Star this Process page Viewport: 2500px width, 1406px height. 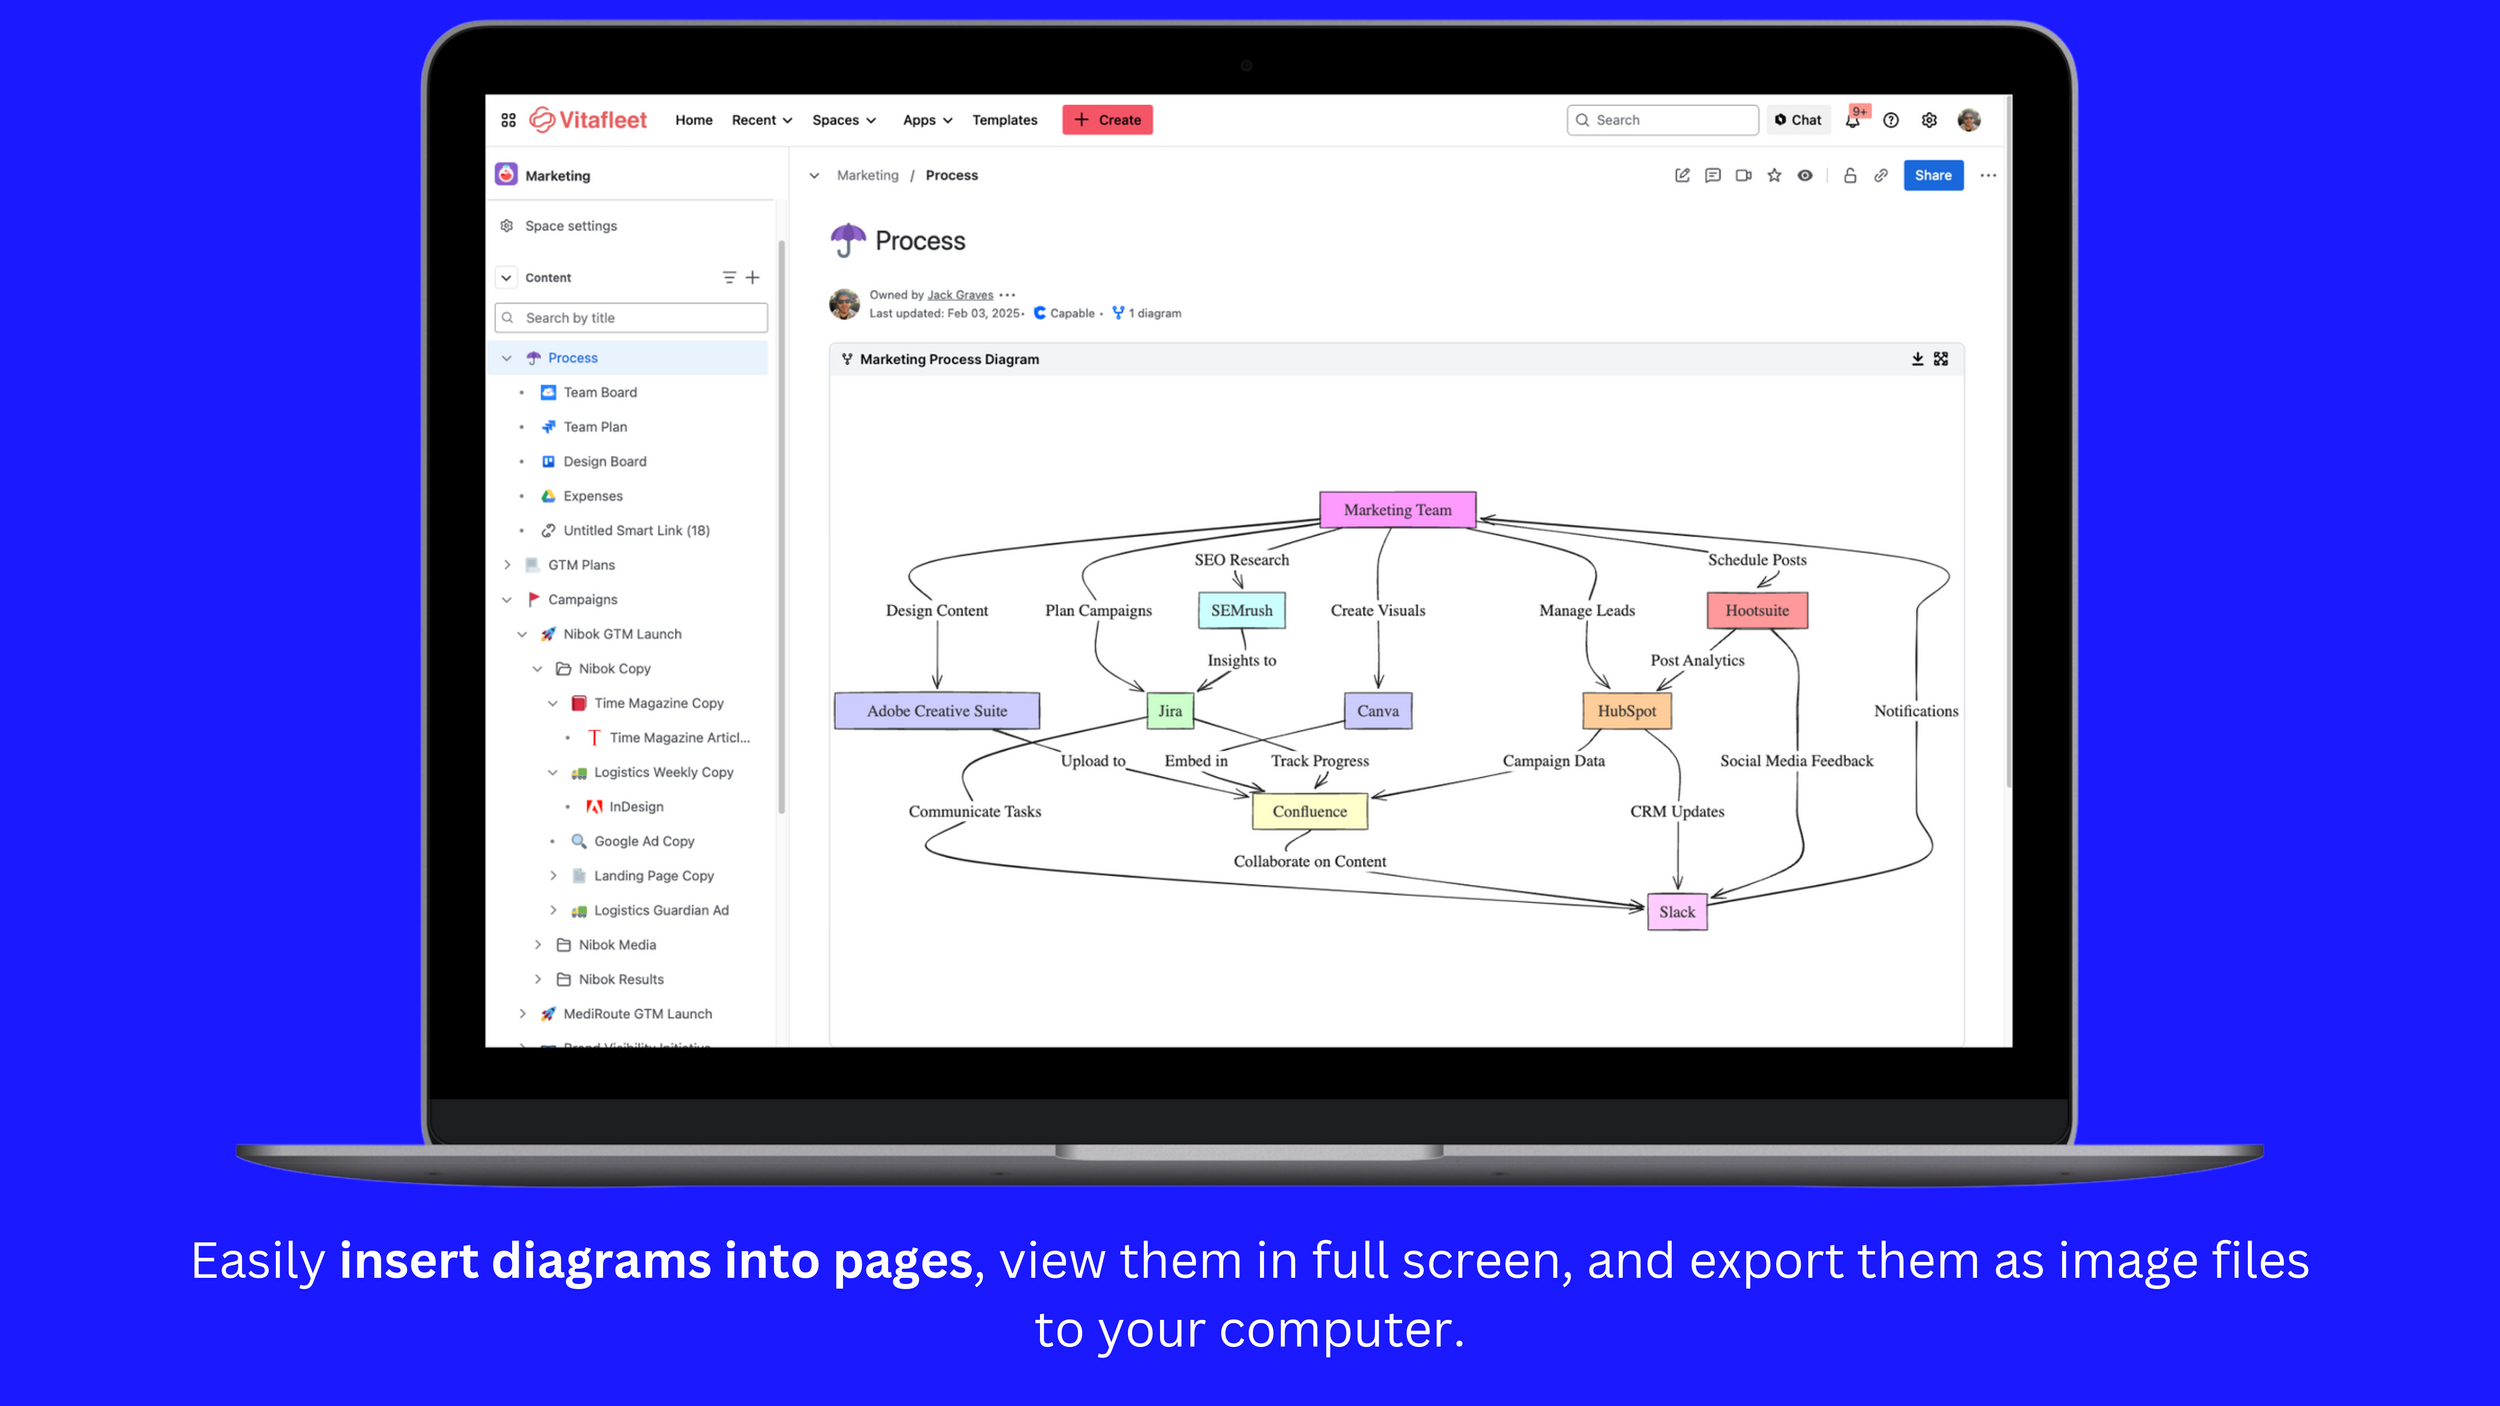click(x=1774, y=175)
